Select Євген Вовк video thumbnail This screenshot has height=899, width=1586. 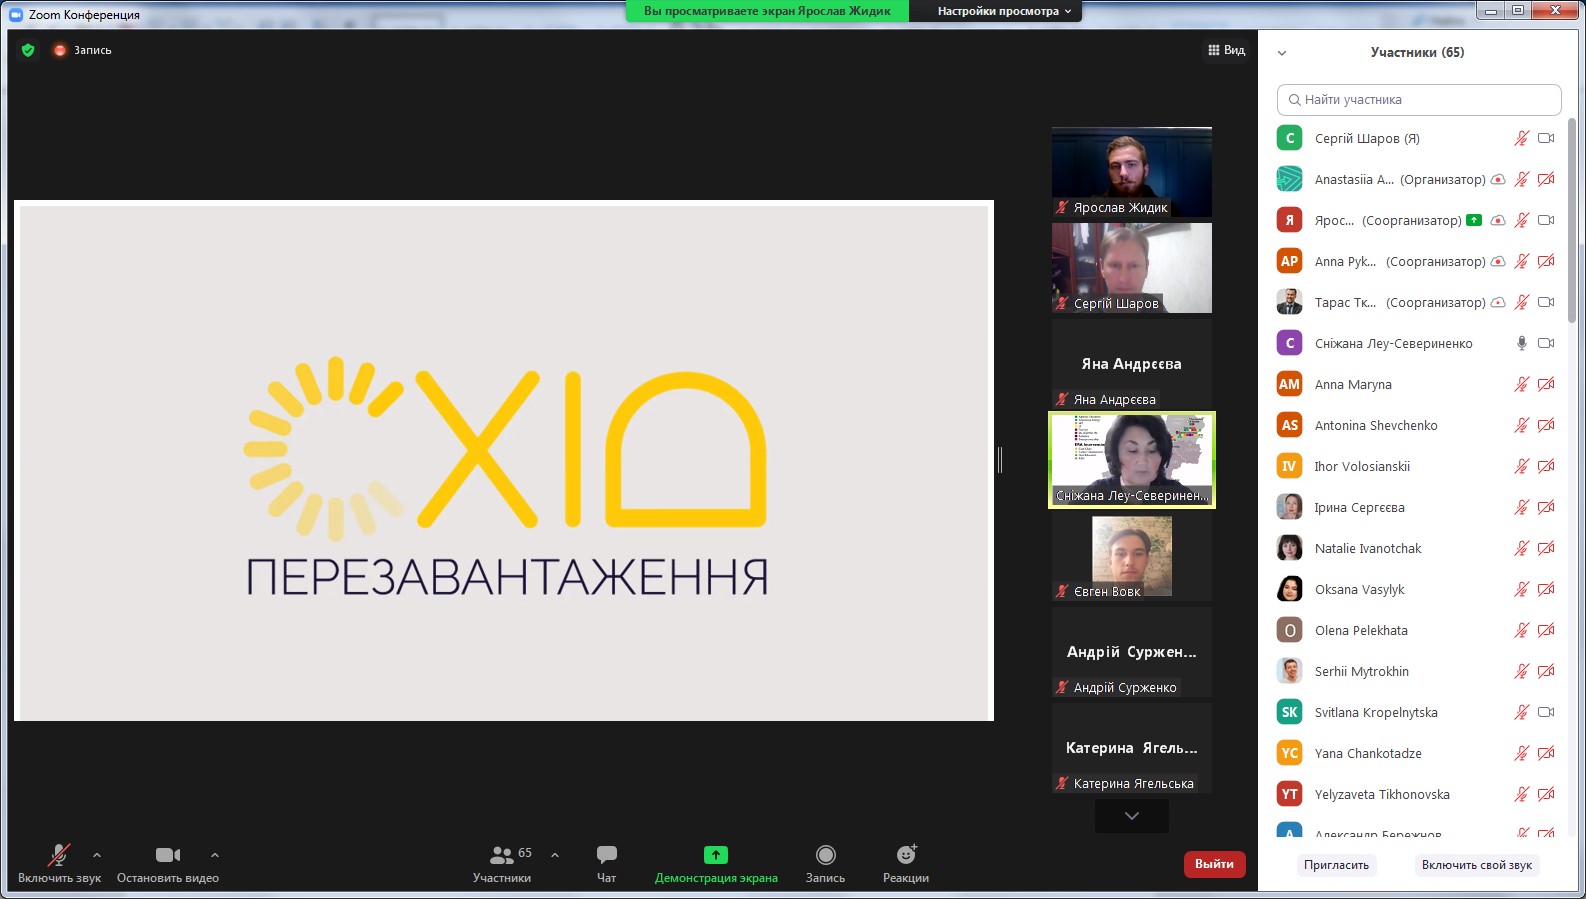[1132, 556]
